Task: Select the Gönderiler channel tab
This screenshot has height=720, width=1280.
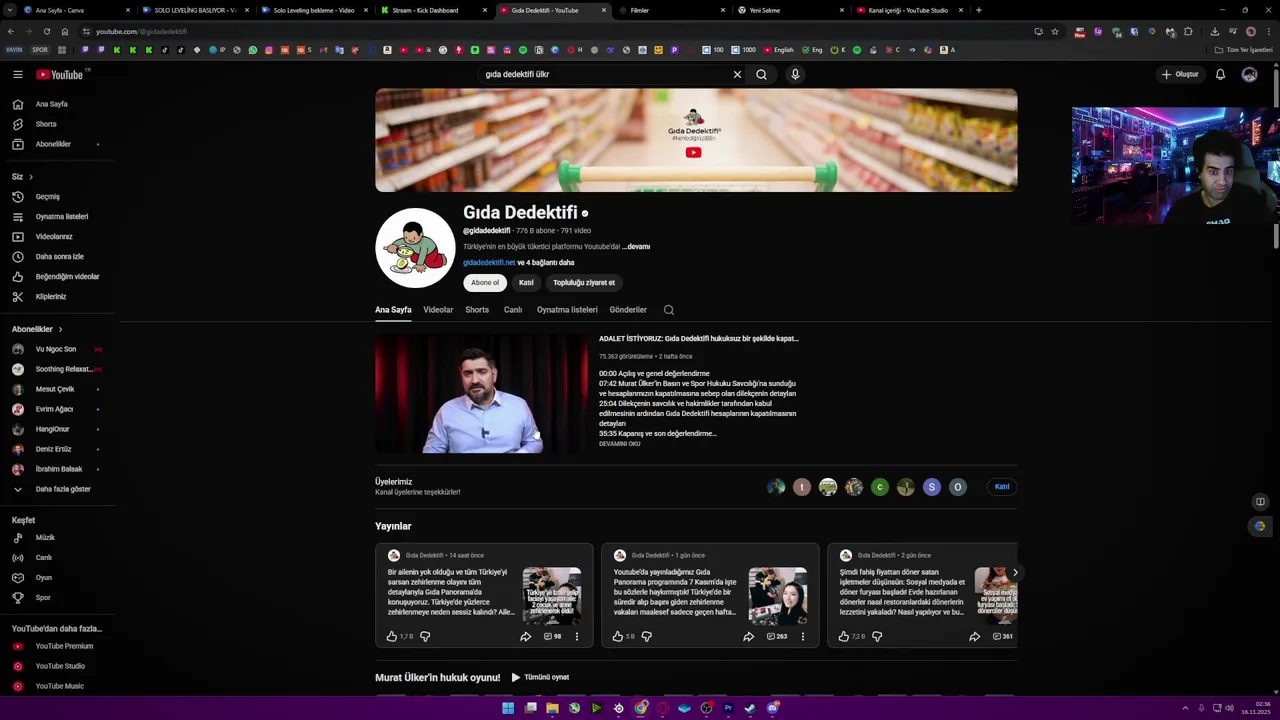Action: tap(628, 310)
